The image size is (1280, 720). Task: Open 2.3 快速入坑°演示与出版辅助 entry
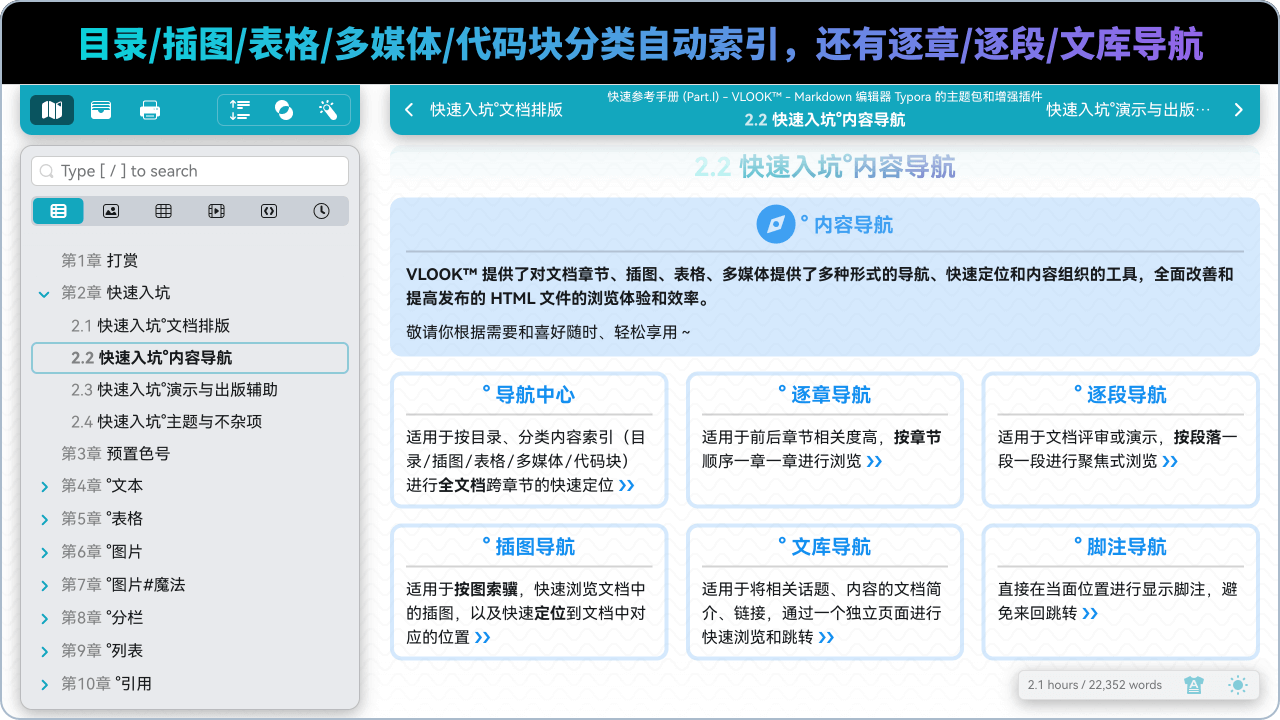pyautogui.click(x=174, y=390)
